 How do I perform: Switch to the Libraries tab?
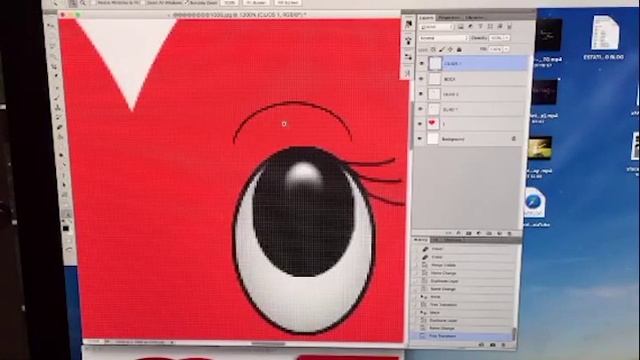point(474,18)
